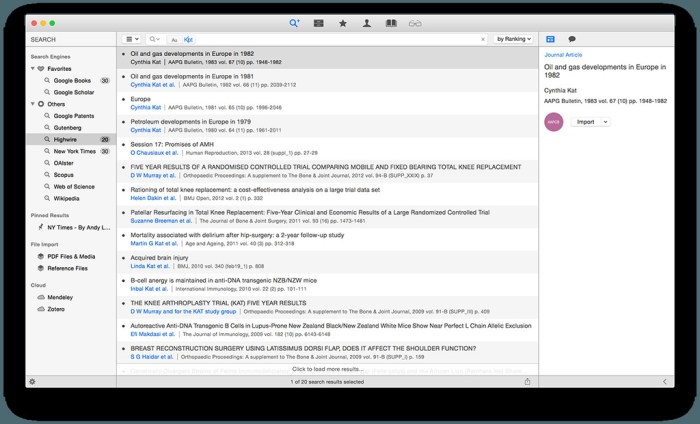The width and height of the screenshot is (700, 424).
Task: Open the Authors person icon in toolbar
Action: click(367, 22)
